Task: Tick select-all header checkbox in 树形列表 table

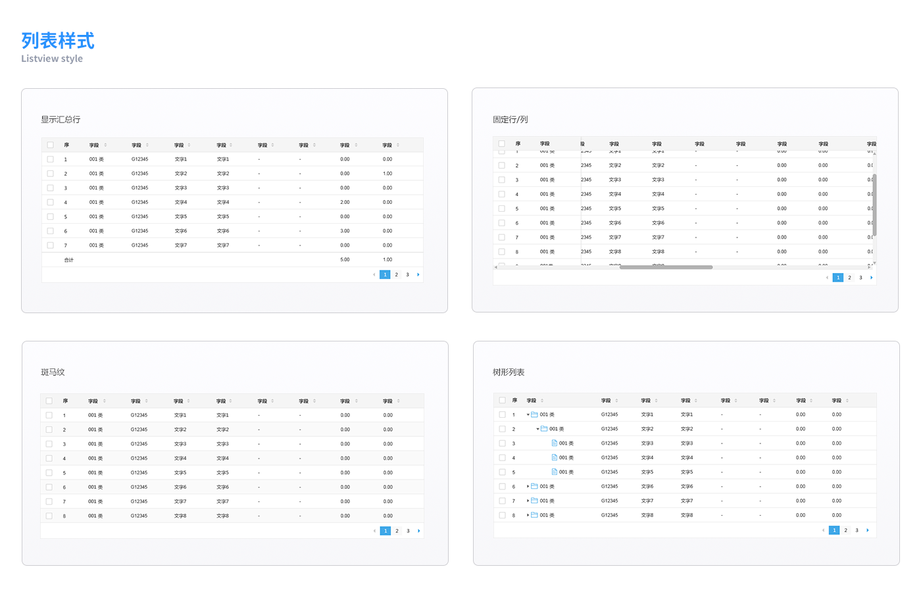Action: click(502, 400)
